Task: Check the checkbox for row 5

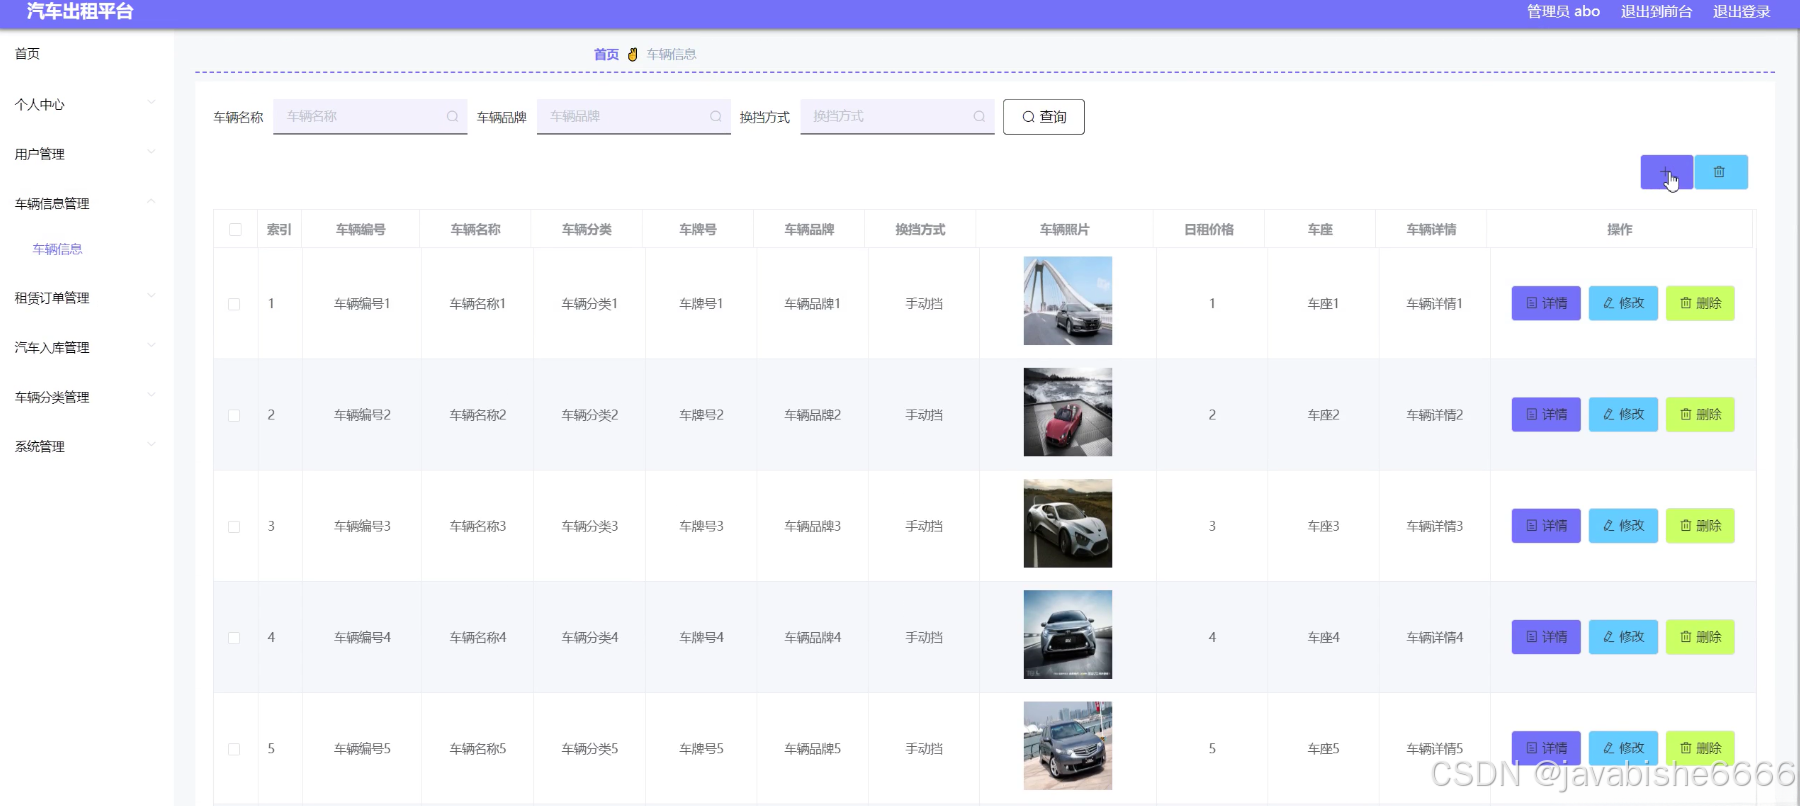Action: [x=234, y=749]
